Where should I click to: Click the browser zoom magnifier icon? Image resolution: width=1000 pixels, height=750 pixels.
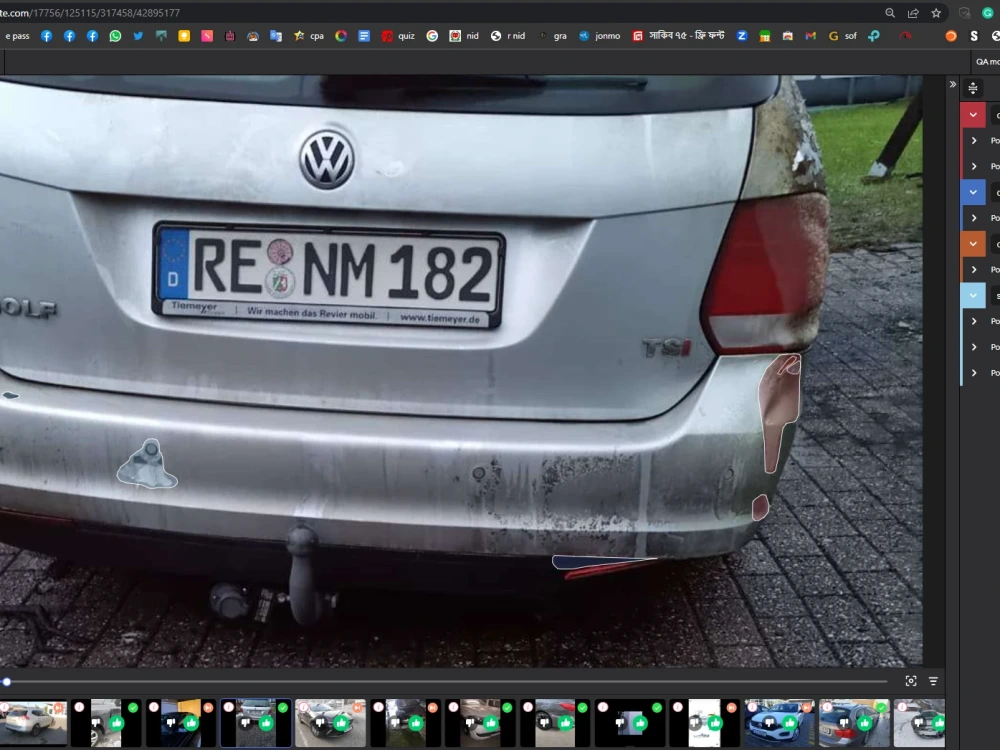pyautogui.click(x=890, y=13)
